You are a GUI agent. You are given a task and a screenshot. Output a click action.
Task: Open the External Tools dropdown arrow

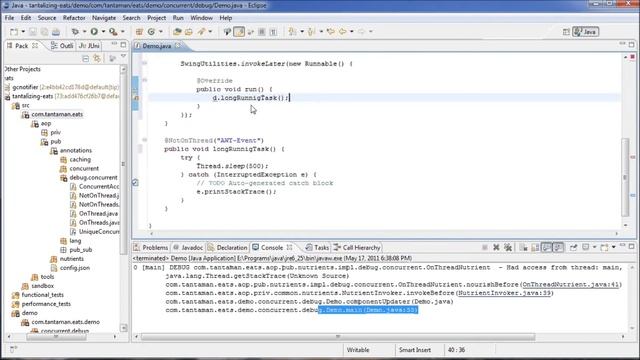[122, 31]
